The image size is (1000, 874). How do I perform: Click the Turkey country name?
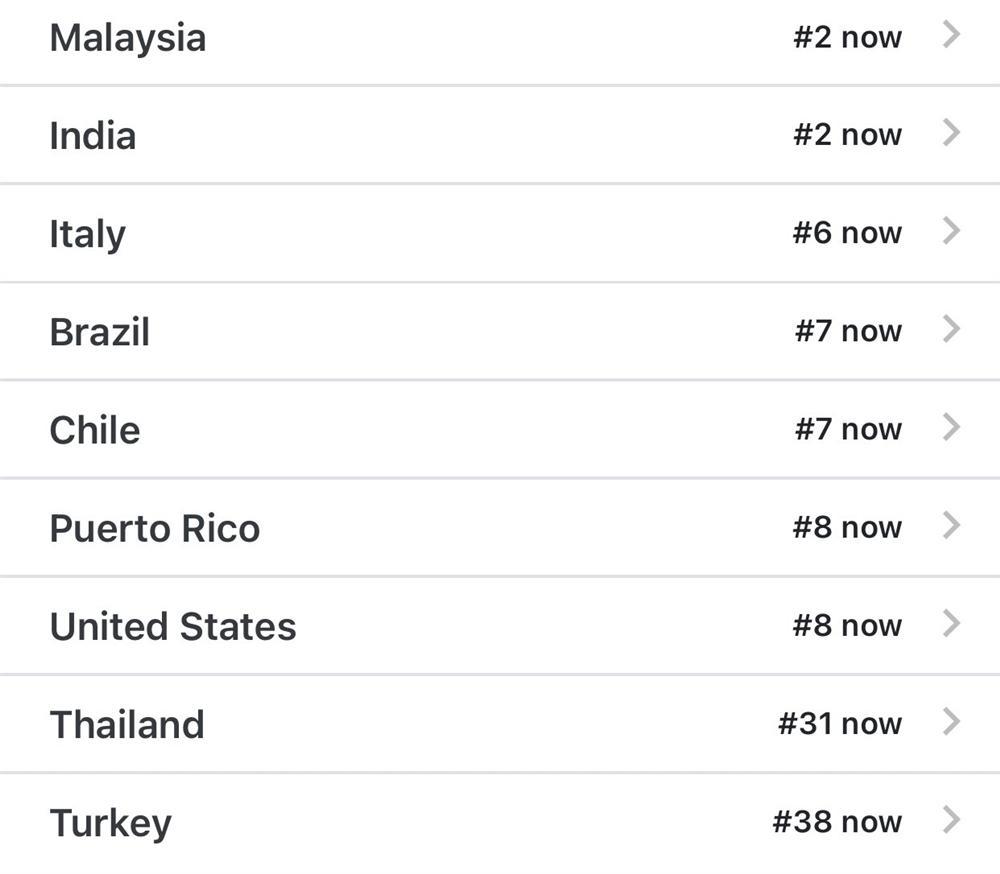click(111, 823)
